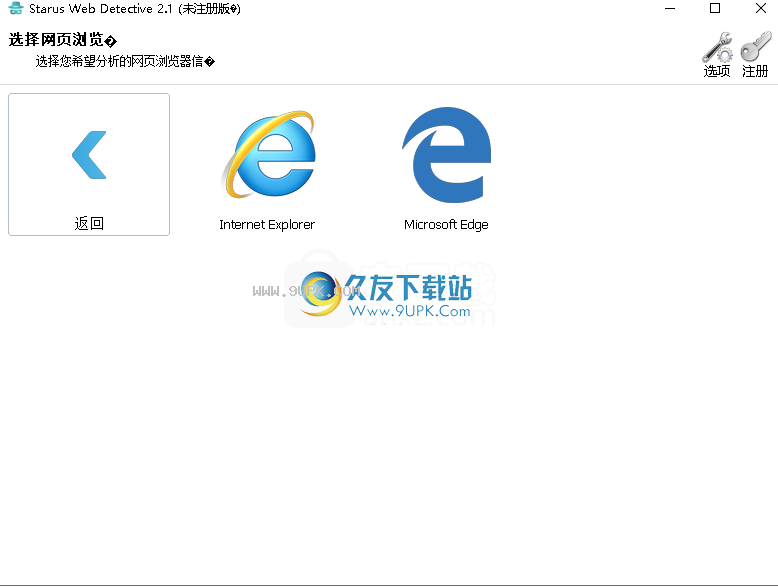The width and height of the screenshot is (778, 588).
Task: Open registration via the key icon
Action: tap(756, 47)
